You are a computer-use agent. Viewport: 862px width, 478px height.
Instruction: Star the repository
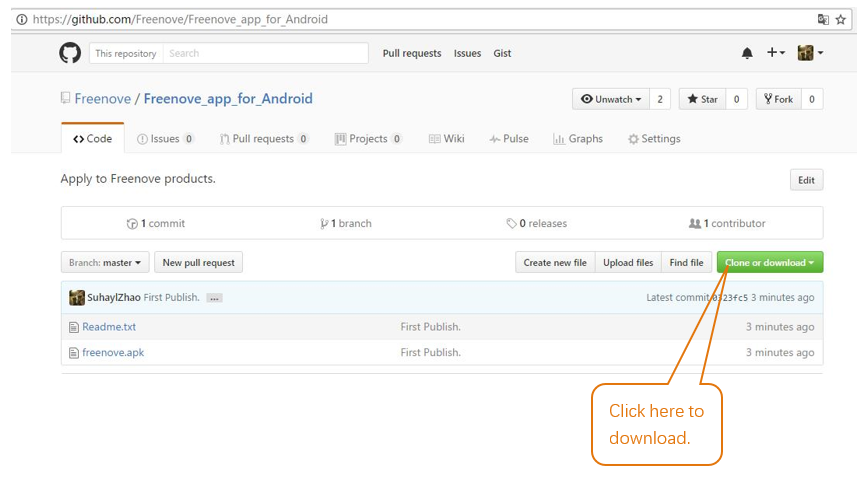point(702,99)
